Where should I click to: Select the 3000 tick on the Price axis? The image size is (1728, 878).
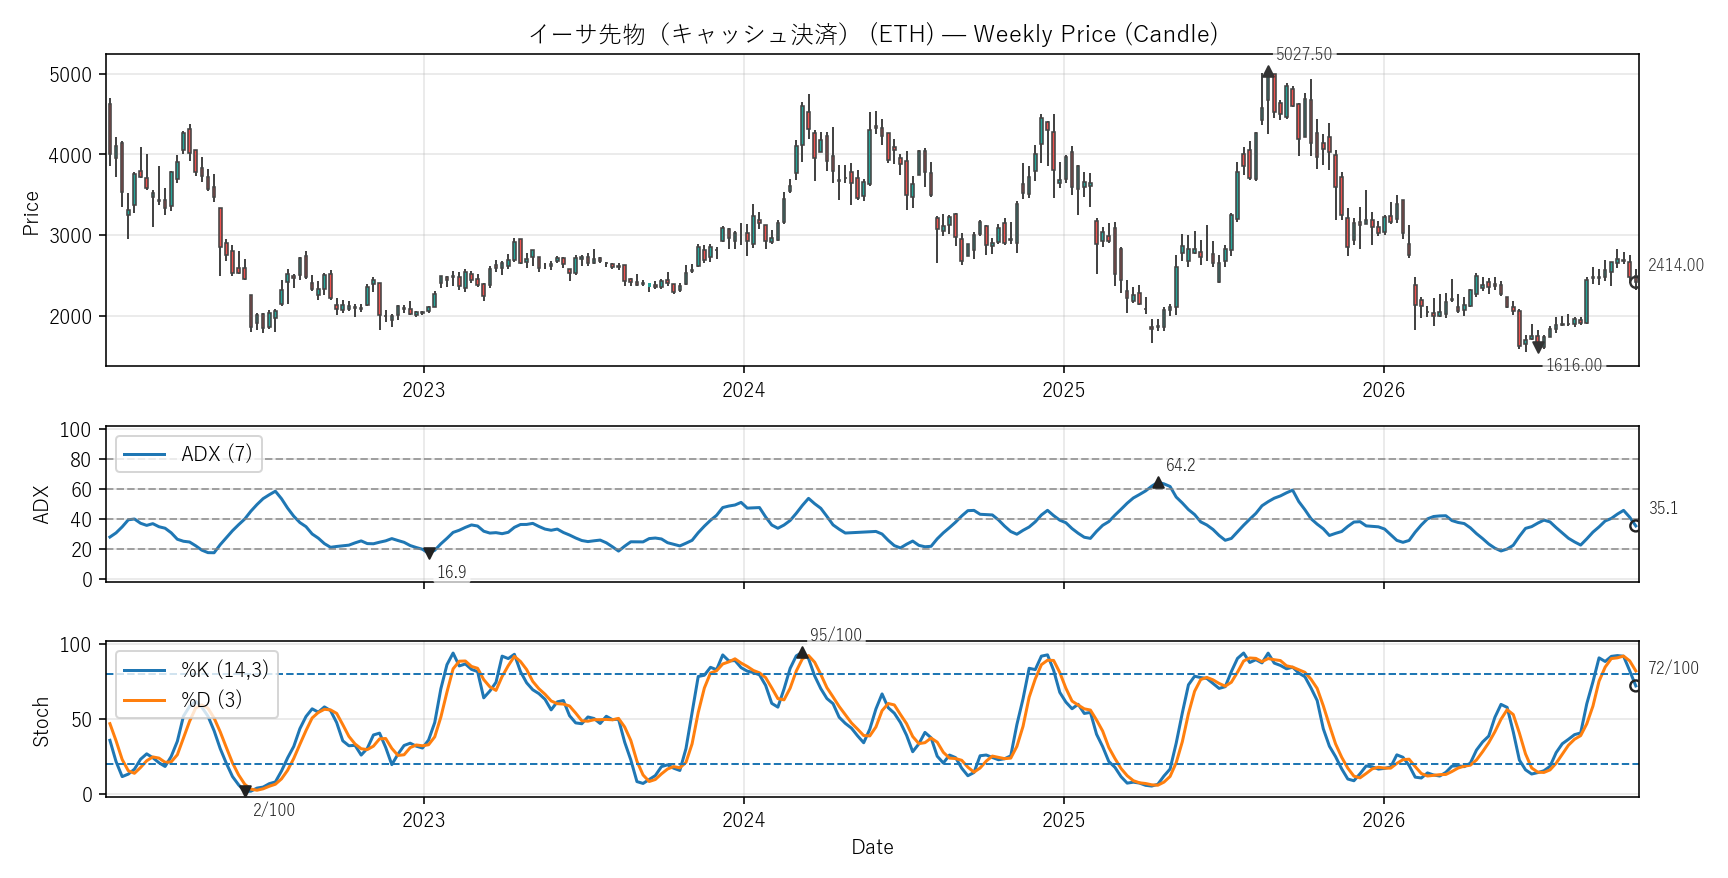tap(71, 236)
